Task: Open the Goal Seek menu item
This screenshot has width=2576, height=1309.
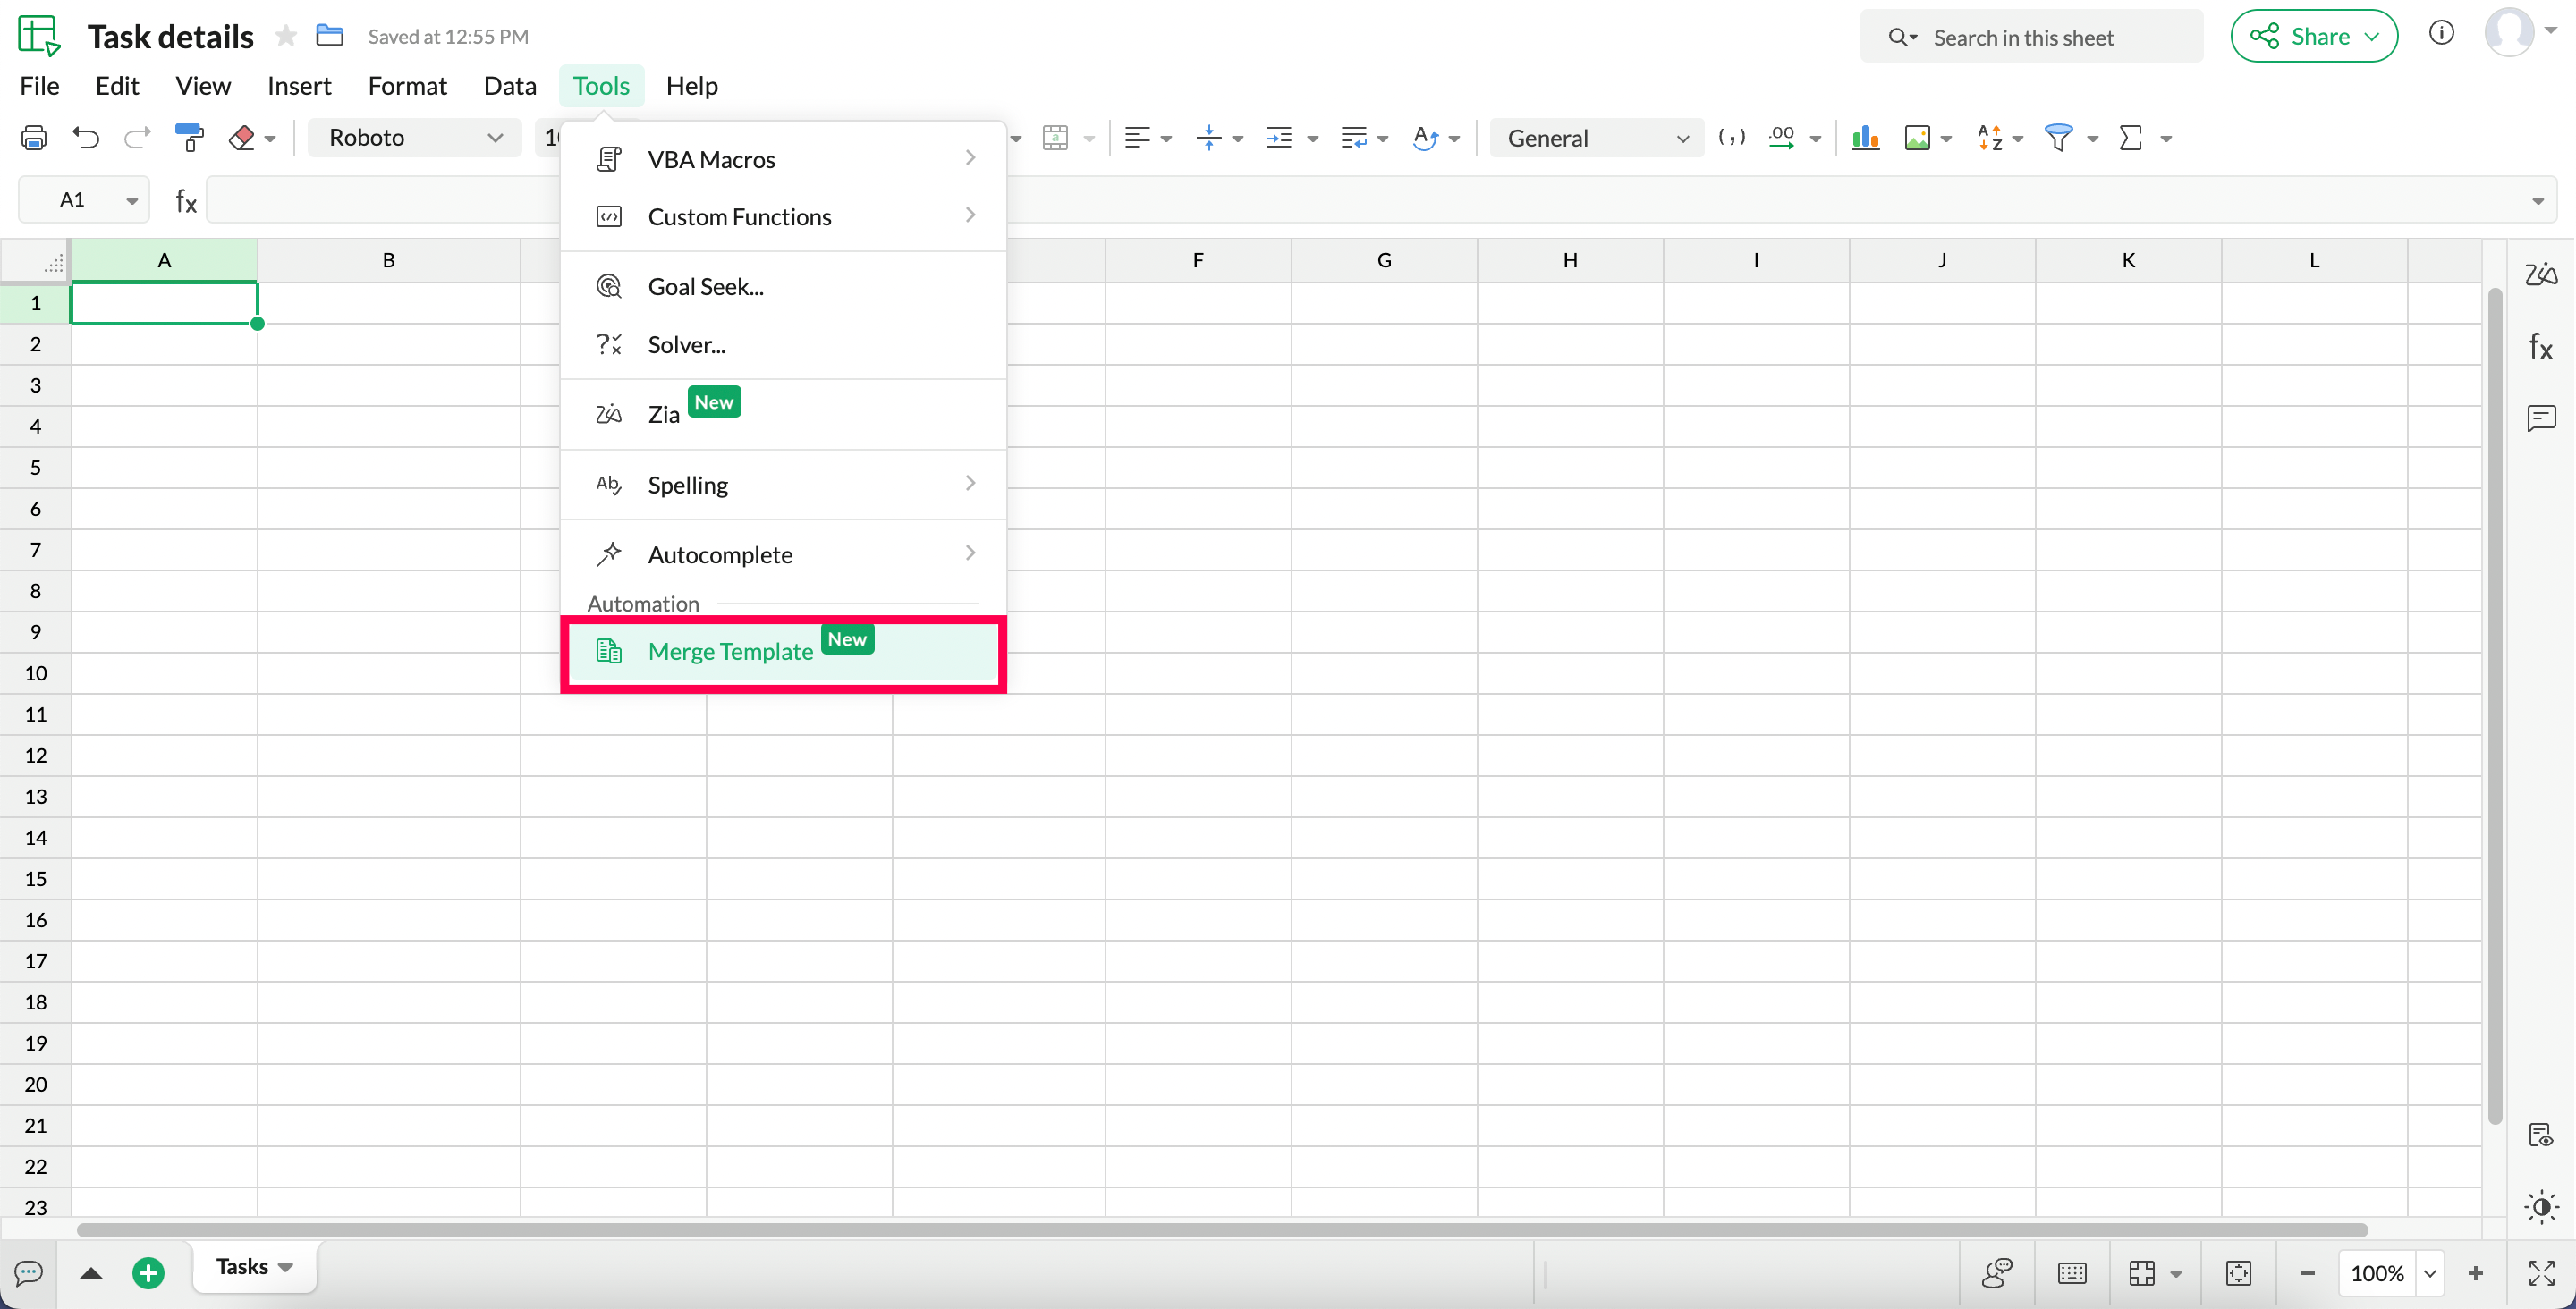Action: point(705,287)
